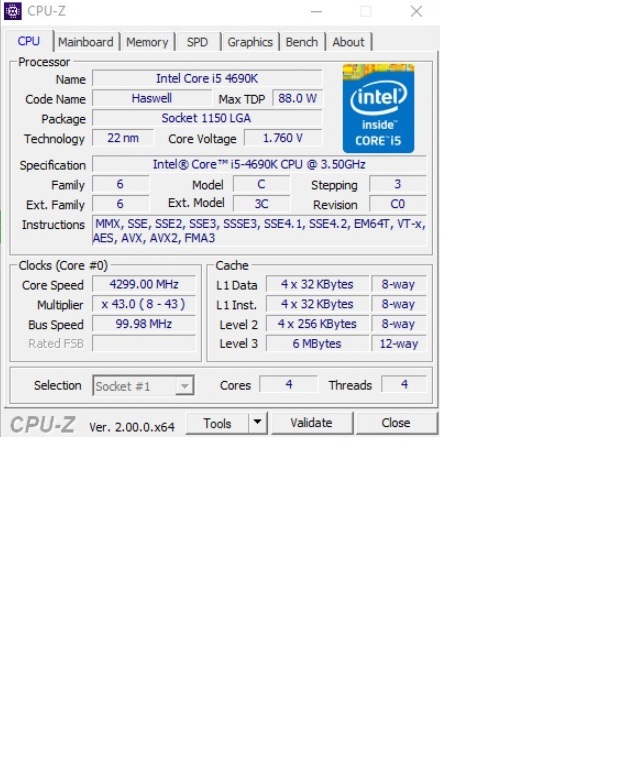Click the CPU-Z app icon in title bar
This screenshot has height=784, width=621.
pos(12,11)
